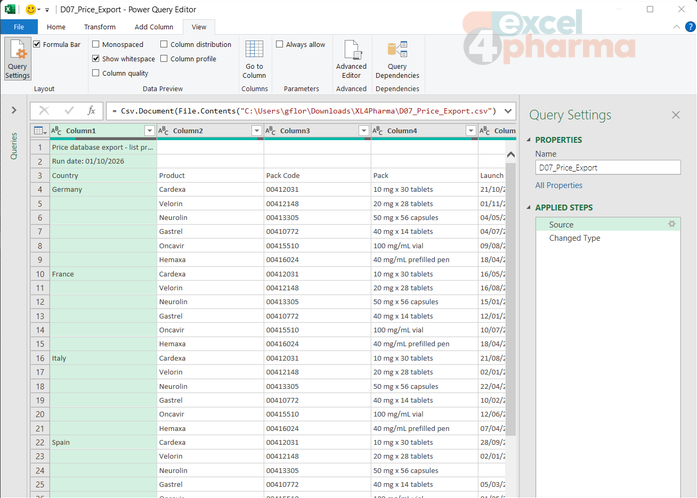The image size is (697, 498).
Task: Open the Advanced Editor
Action: coord(351,59)
